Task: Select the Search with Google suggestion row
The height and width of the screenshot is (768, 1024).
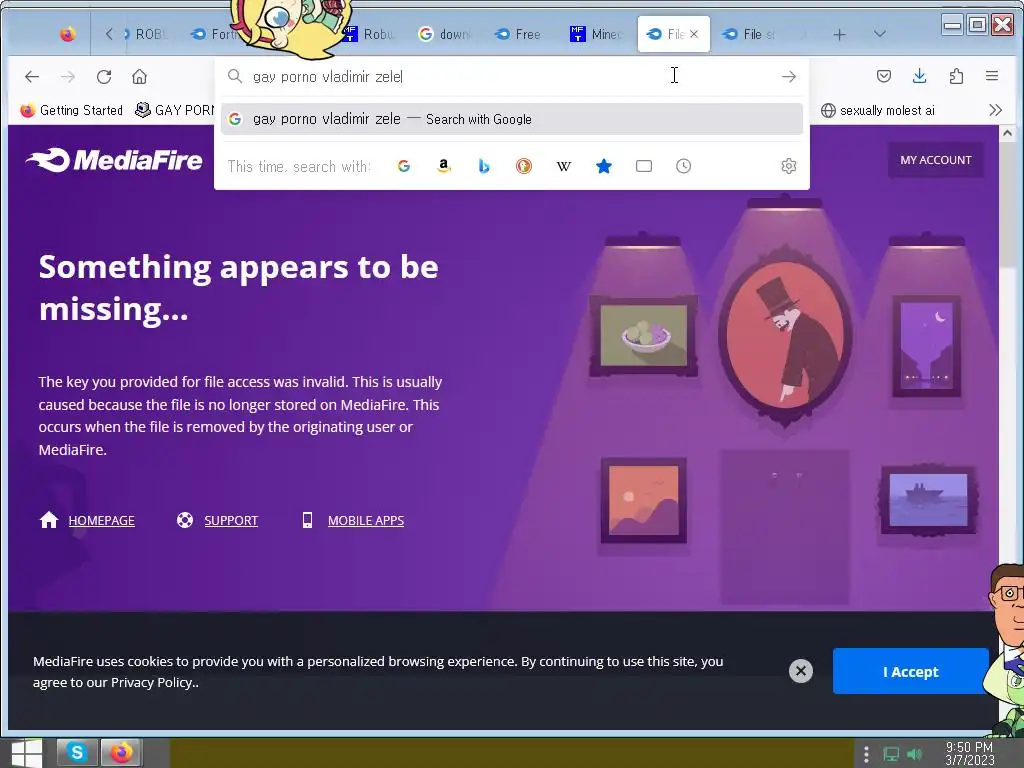Action: click(512, 119)
